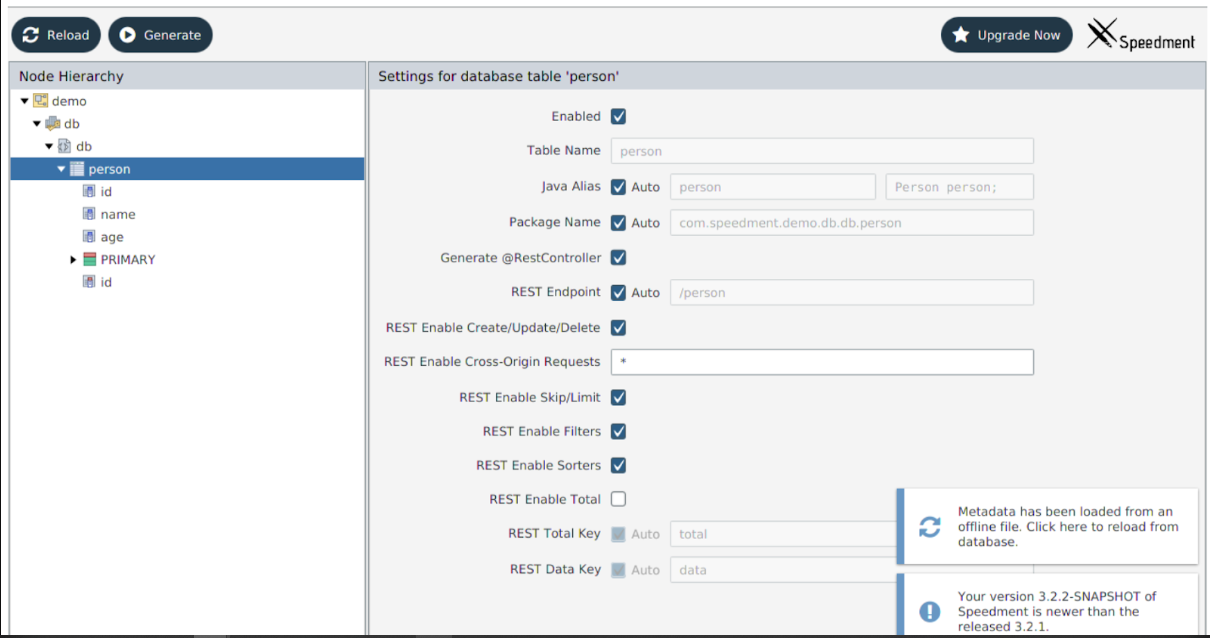The width and height of the screenshot is (1210, 638).
Task: Click the 'Person person;' preview field
Action: [960, 187]
